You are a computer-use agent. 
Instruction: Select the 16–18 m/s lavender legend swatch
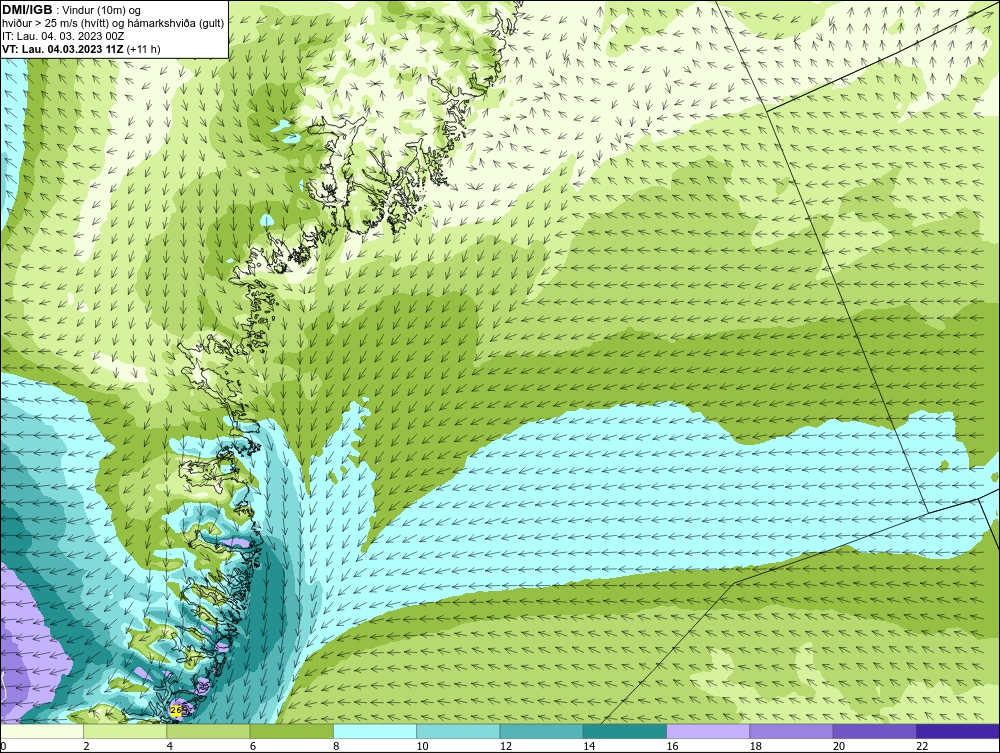708,731
